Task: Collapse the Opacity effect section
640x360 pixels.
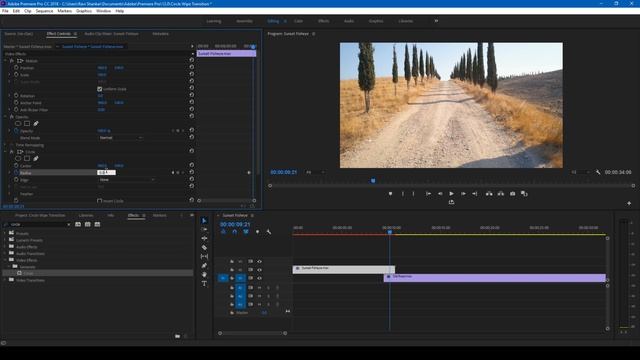Action: click(6, 117)
